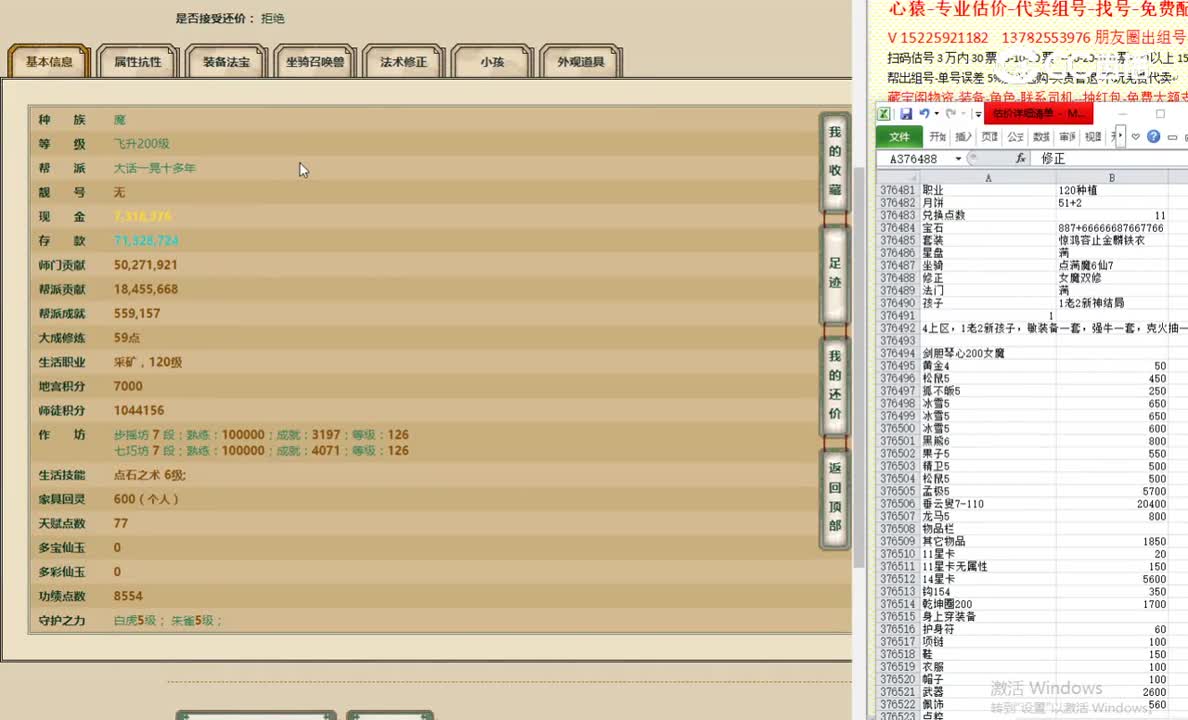Click the Excel application icon in title bar
The width and height of the screenshot is (1188, 720).
click(x=883, y=114)
